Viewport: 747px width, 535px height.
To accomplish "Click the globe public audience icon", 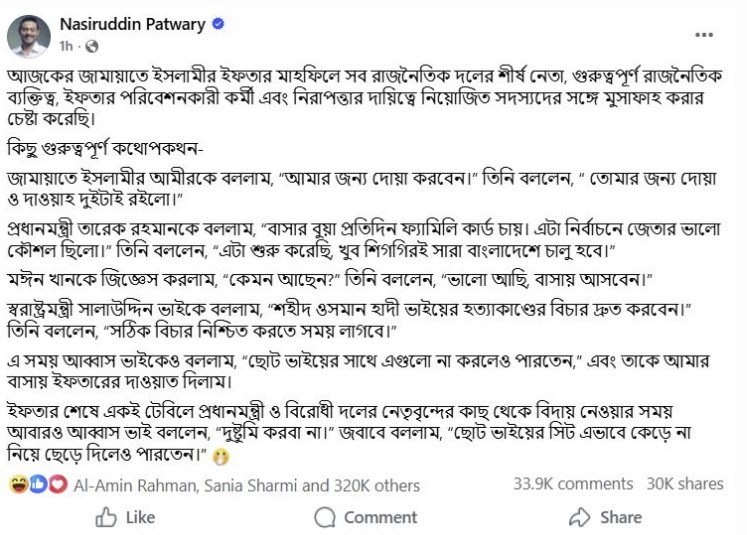I will point(92,47).
